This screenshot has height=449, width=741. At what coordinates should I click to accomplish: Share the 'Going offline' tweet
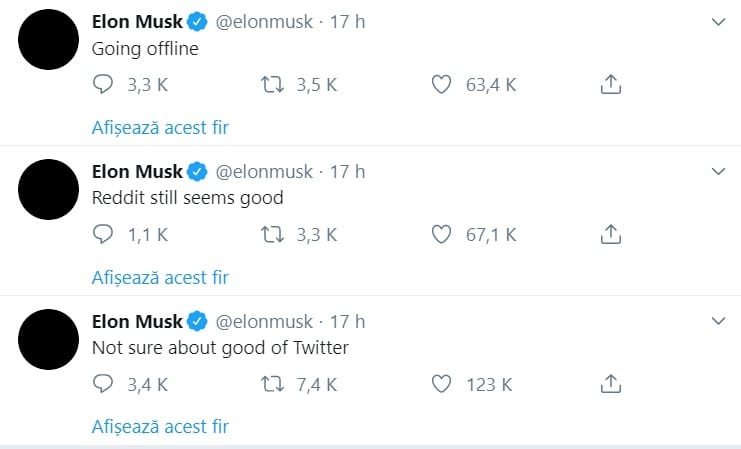pyautogui.click(x=611, y=85)
